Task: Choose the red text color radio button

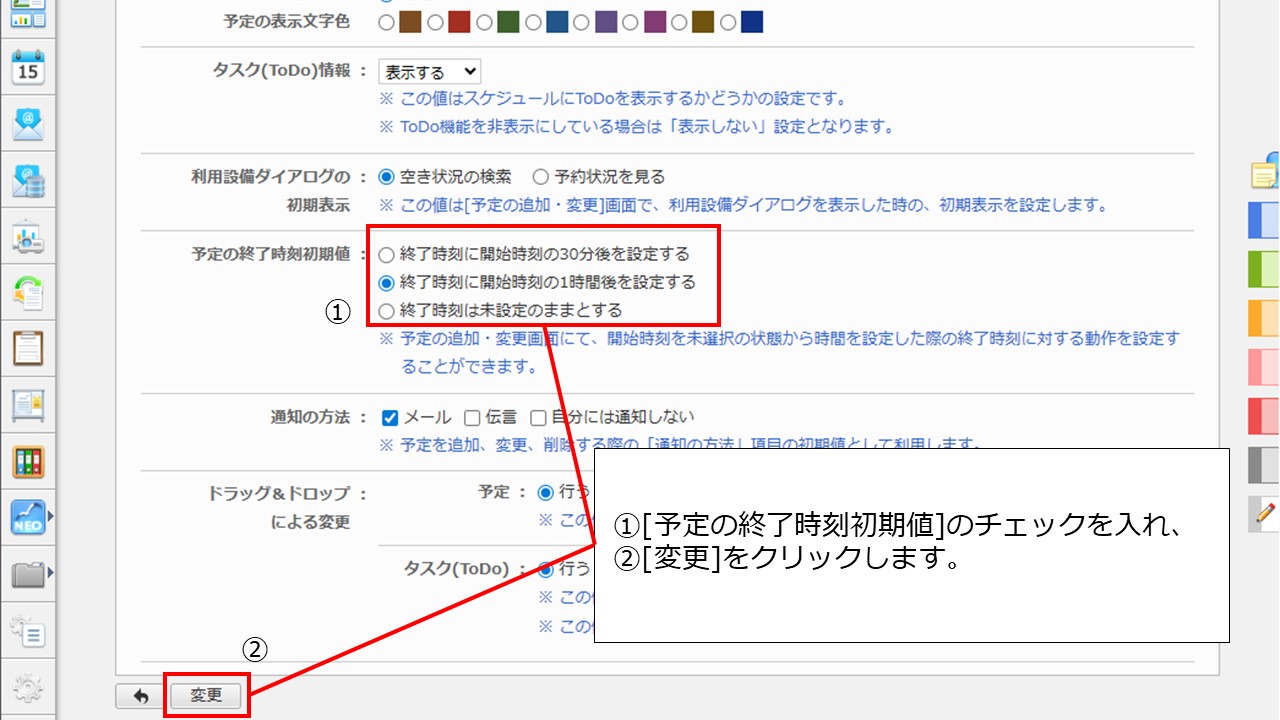Action: 435,22
